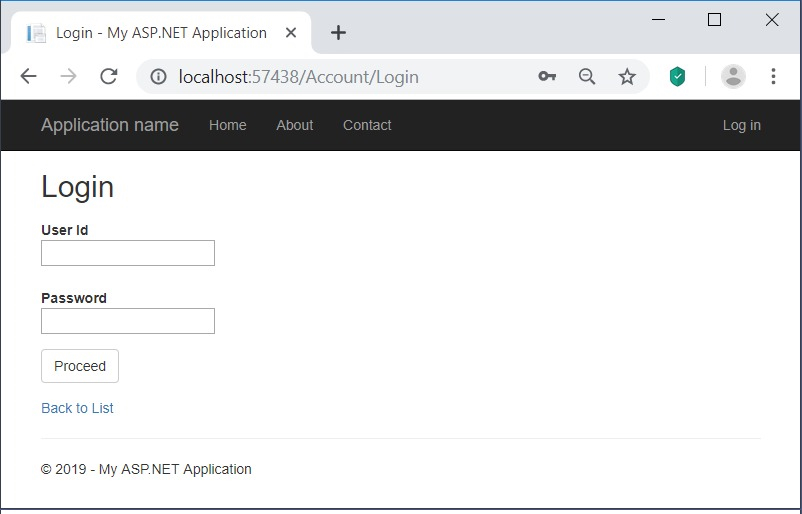Reload the login page
The image size is (802, 514).
(108, 77)
